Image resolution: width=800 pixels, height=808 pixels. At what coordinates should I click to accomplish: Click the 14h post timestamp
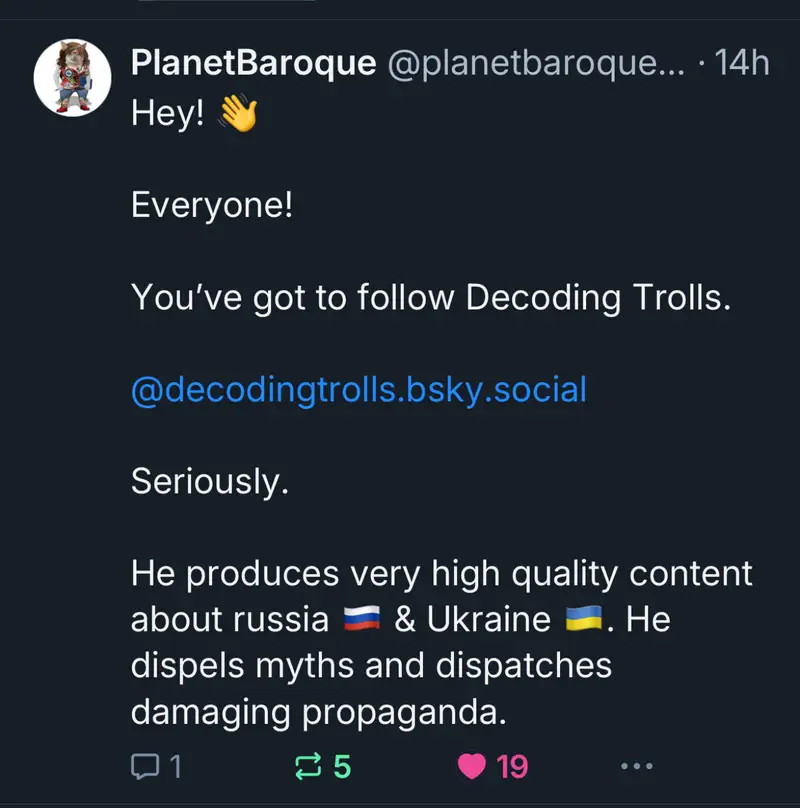[743, 64]
